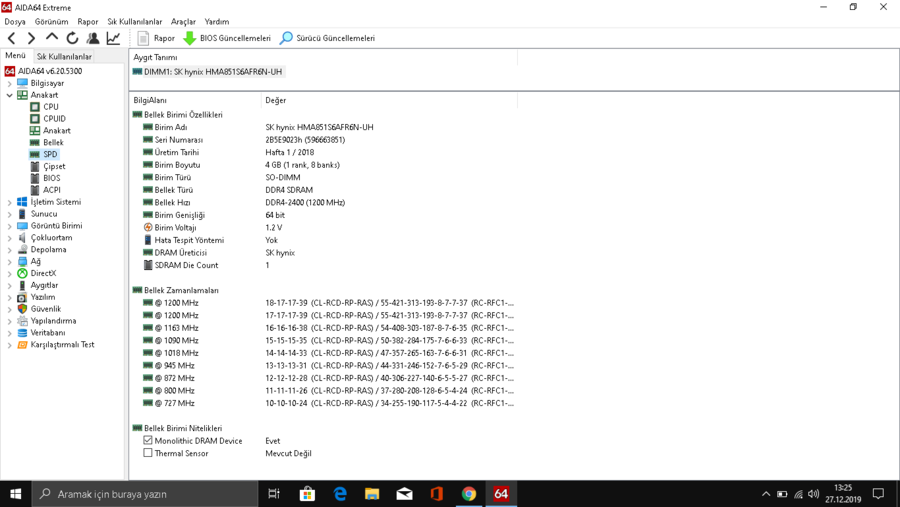Open the Görünüm menu
The height and width of the screenshot is (507, 900).
(51, 21)
